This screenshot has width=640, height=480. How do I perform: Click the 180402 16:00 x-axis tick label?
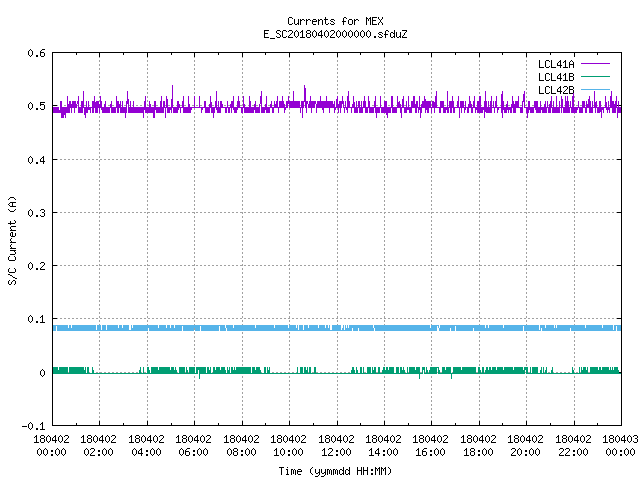pos(430,446)
